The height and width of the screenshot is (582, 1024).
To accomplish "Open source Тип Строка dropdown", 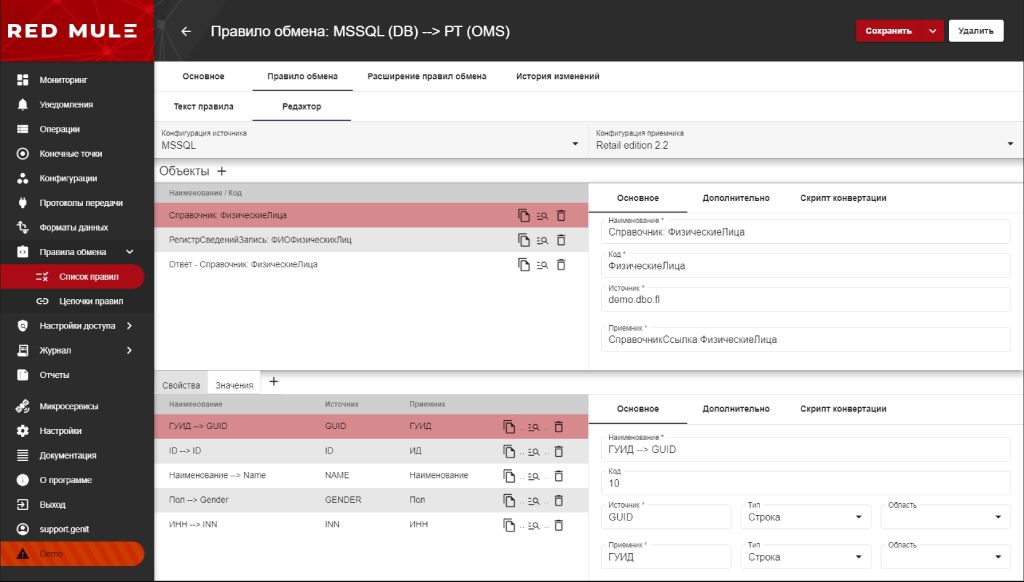I will [805, 517].
